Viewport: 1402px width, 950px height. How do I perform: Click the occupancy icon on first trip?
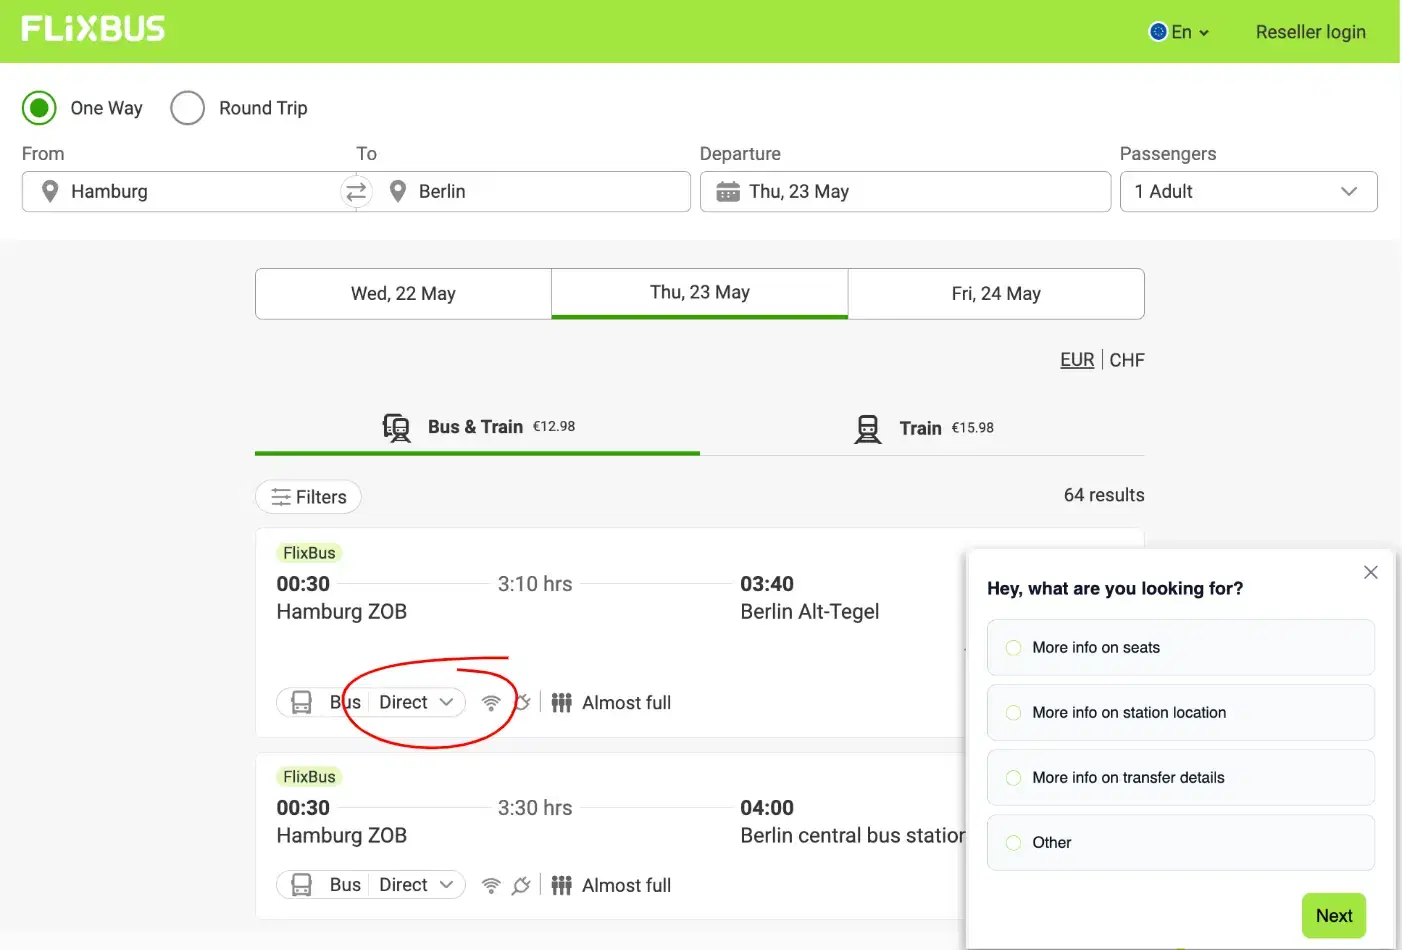tap(562, 703)
